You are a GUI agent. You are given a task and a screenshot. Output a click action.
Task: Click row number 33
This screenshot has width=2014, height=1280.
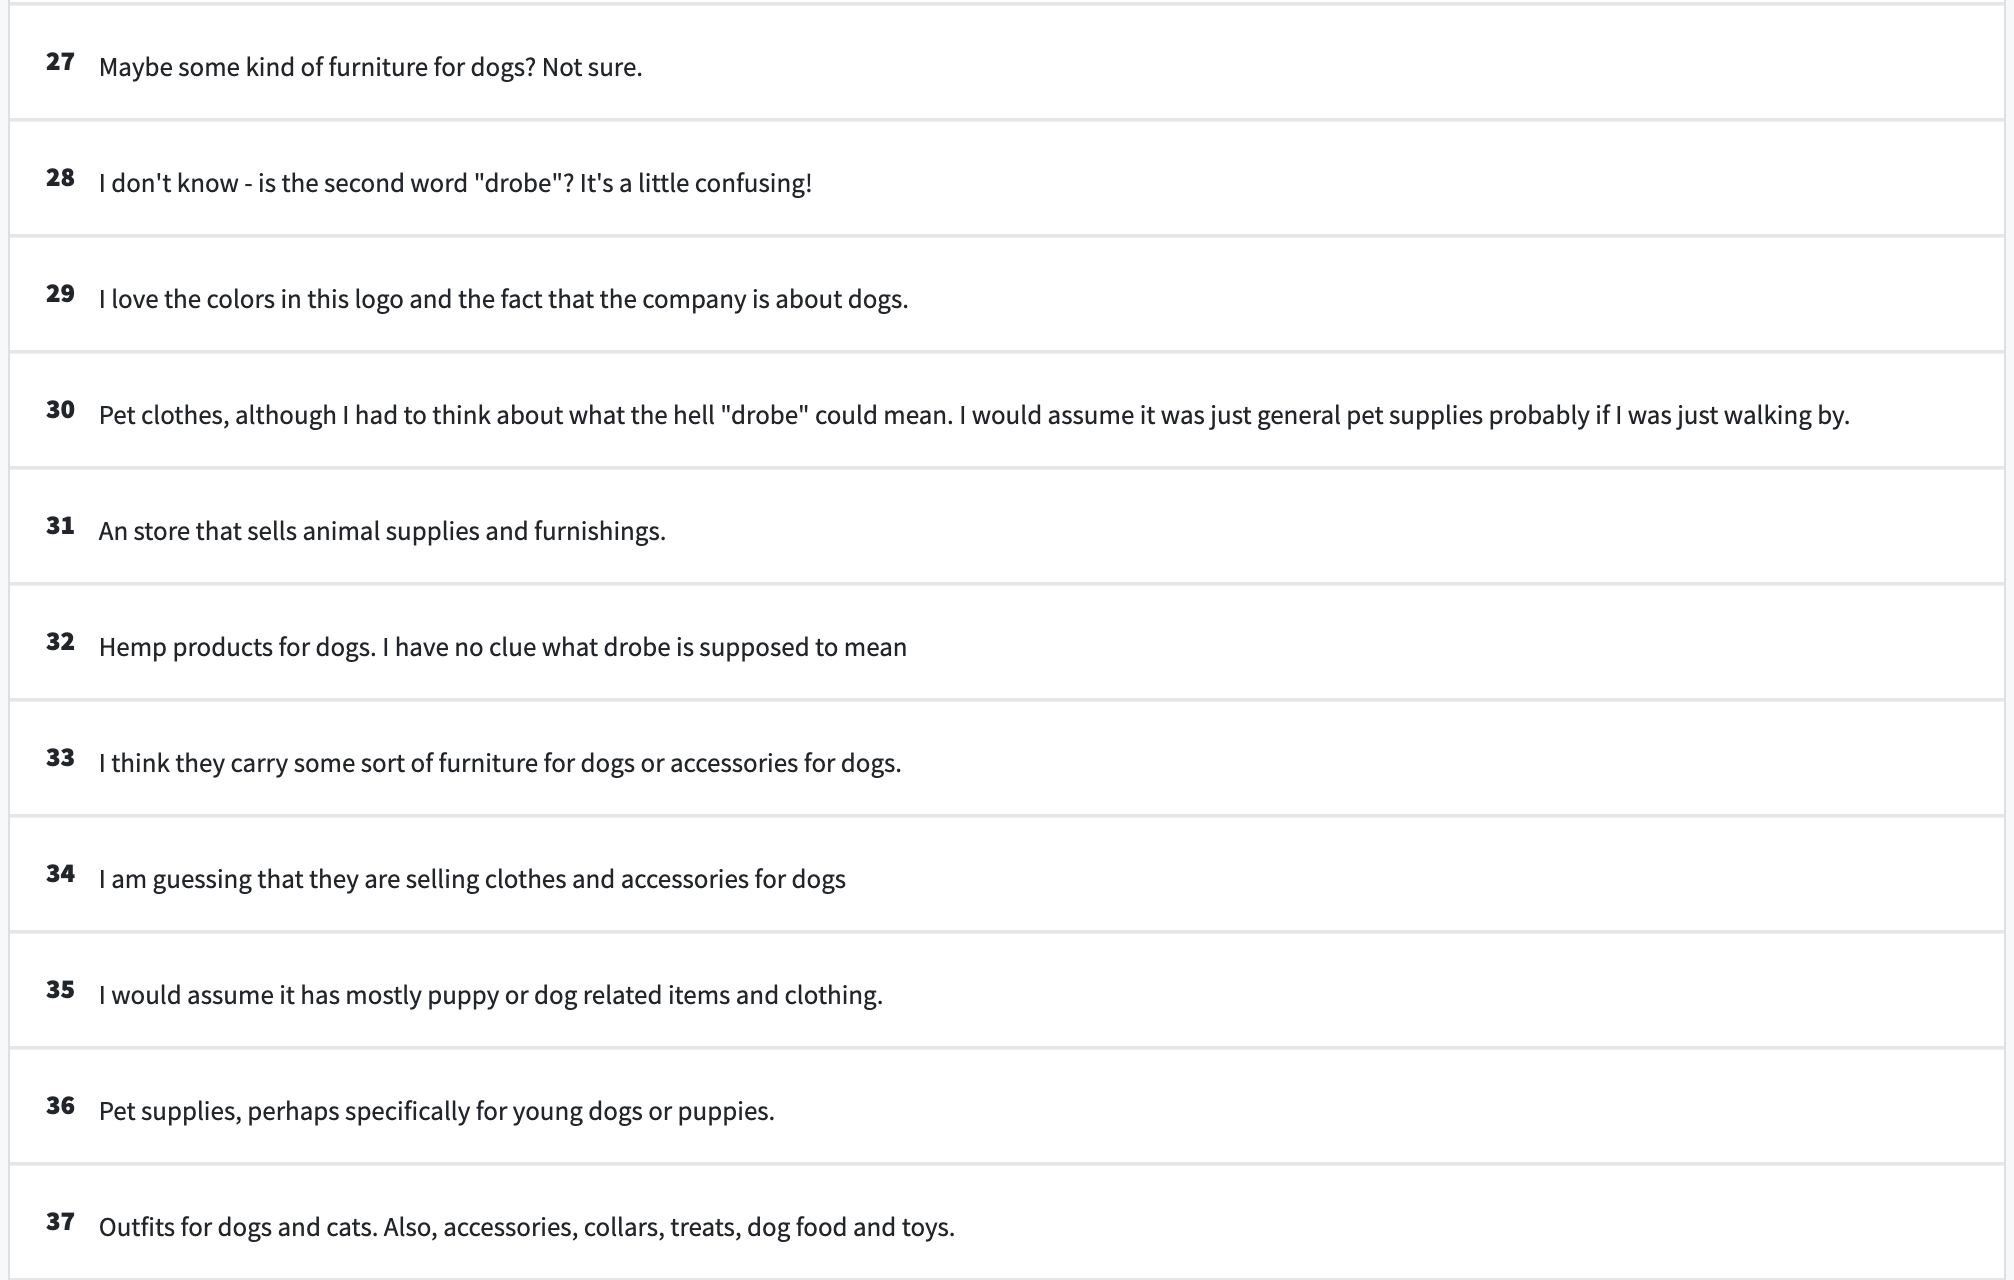tap(60, 758)
